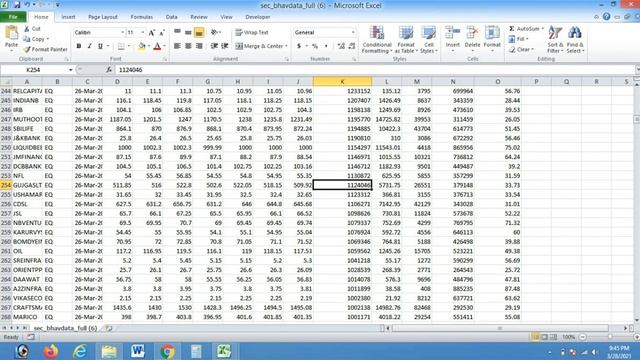The image size is (640, 360).
Task: Open Find & Select menu
Action: (575, 40)
